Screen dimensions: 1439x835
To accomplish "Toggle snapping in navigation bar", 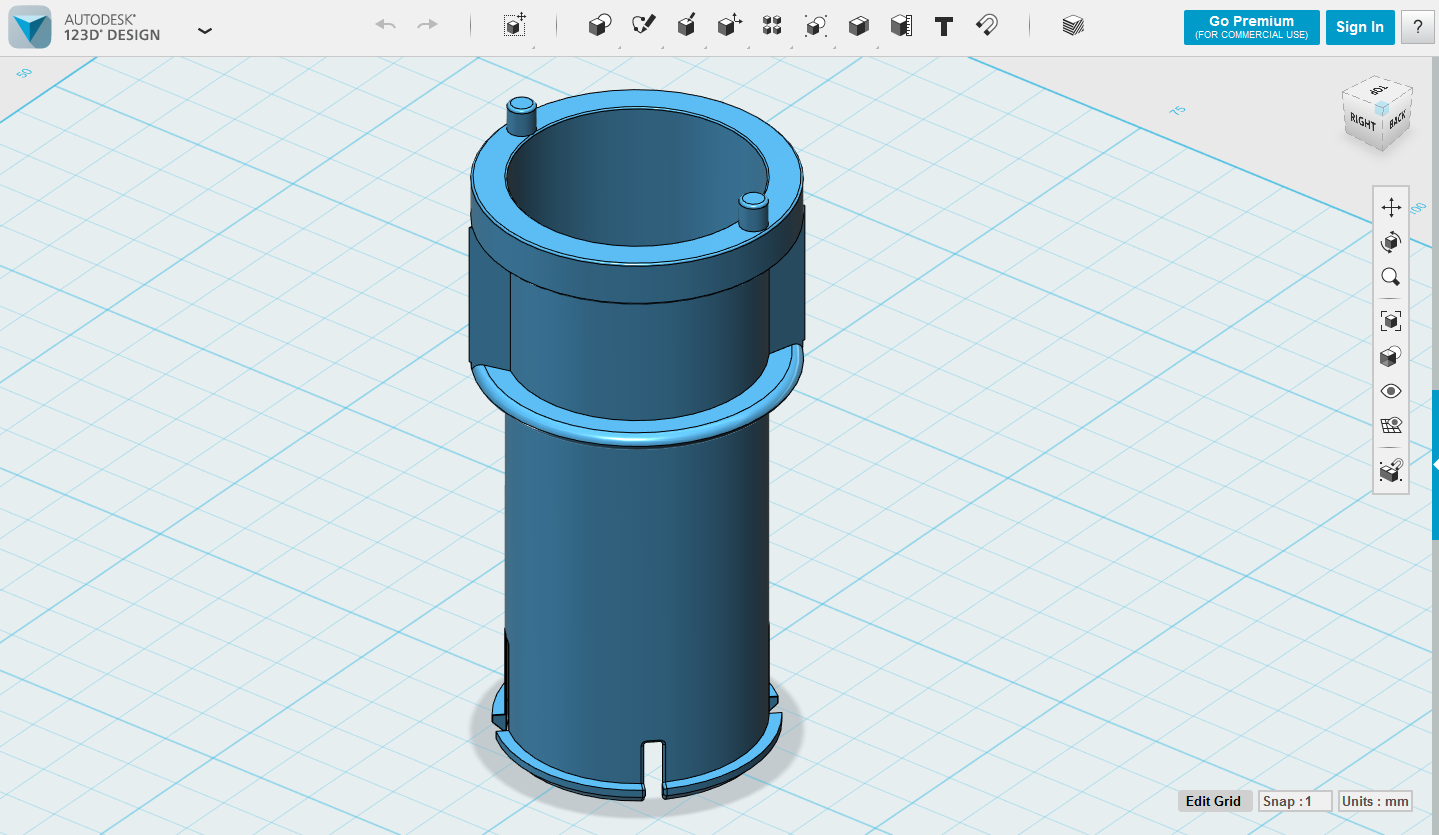I will (x=1390, y=470).
